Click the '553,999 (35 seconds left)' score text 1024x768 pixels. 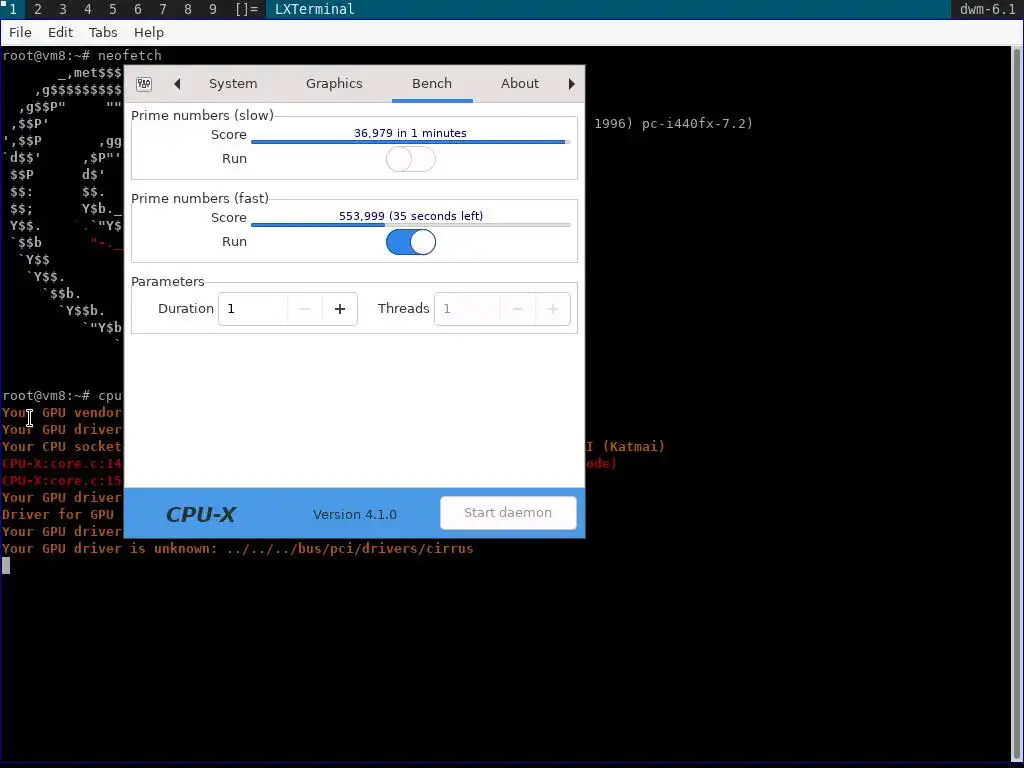[411, 216]
